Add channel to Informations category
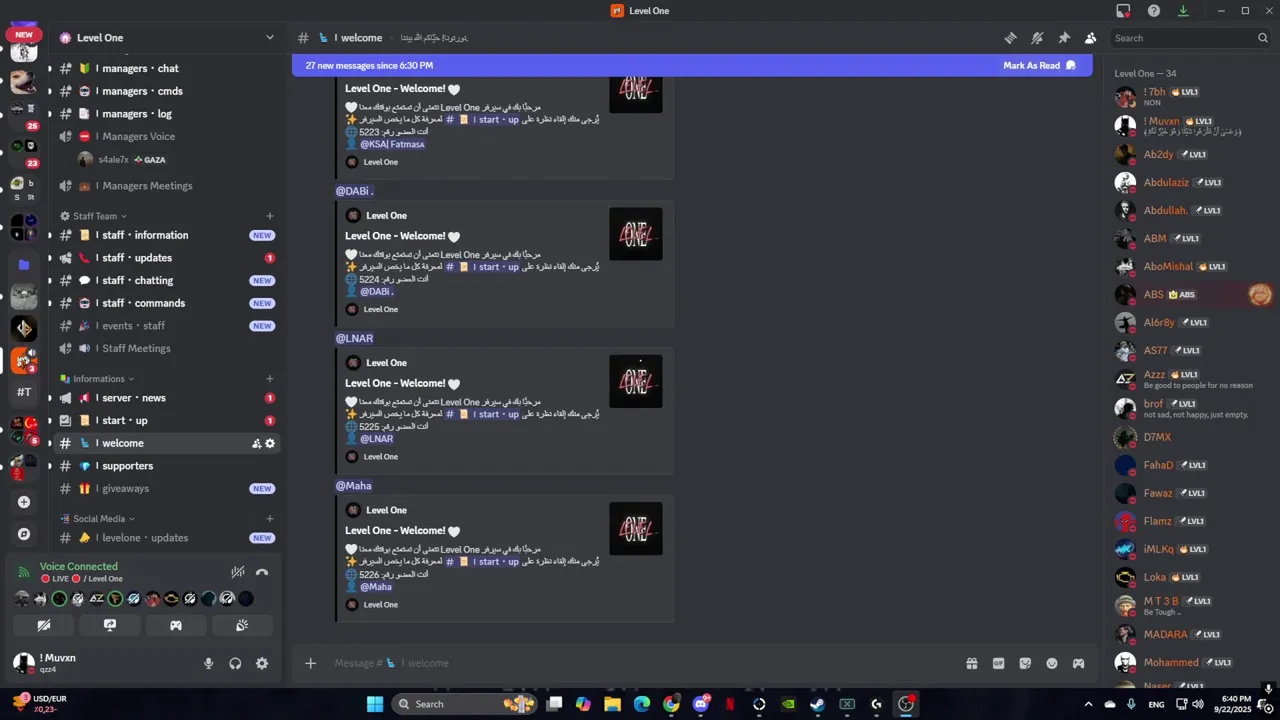Image resolution: width=1280 pixels, height=720 pixels. click(270, 379)
